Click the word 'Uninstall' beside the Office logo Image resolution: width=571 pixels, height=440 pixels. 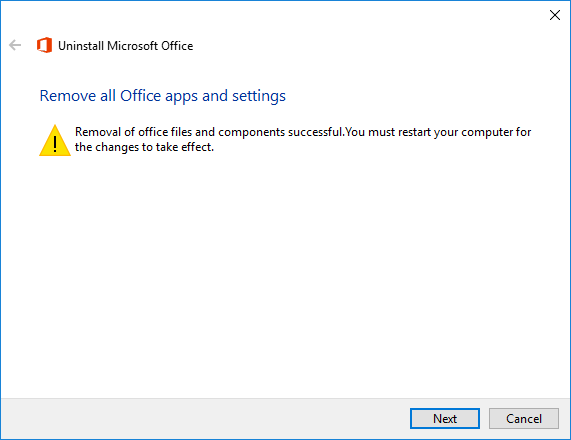click(81, 46)
